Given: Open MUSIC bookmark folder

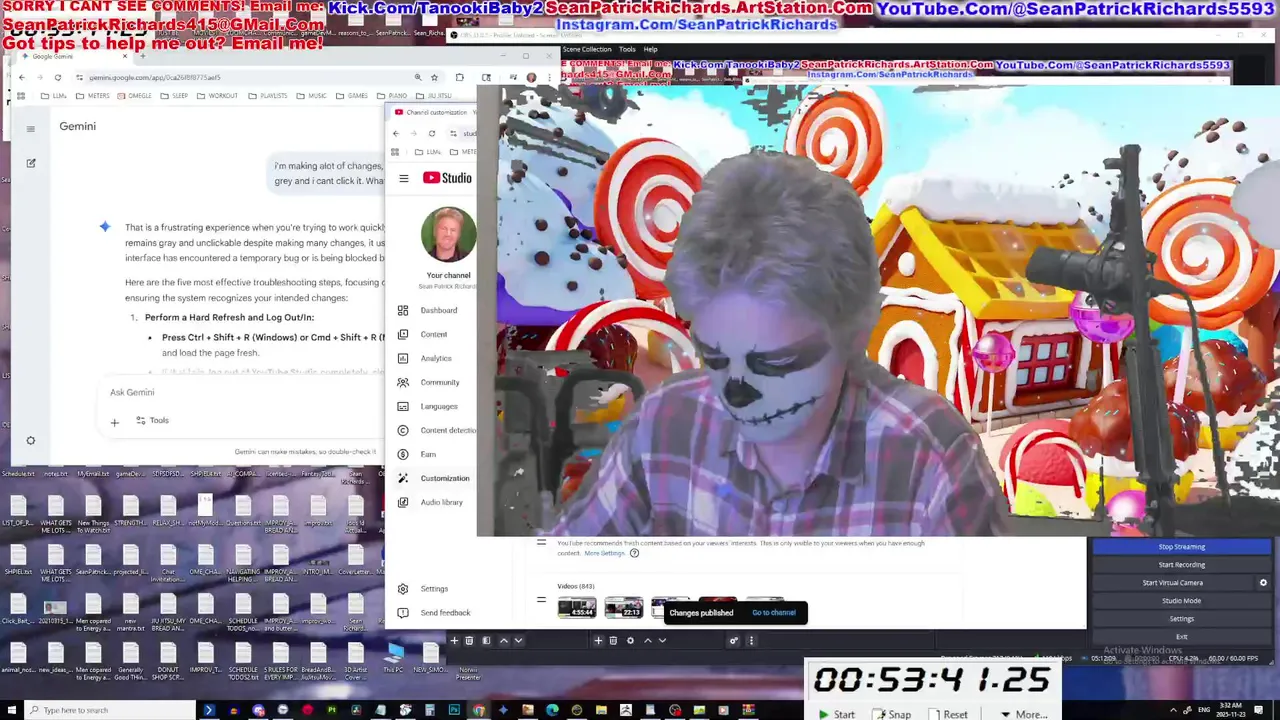Looking at the screenshot, I should (x=311, y=96).
